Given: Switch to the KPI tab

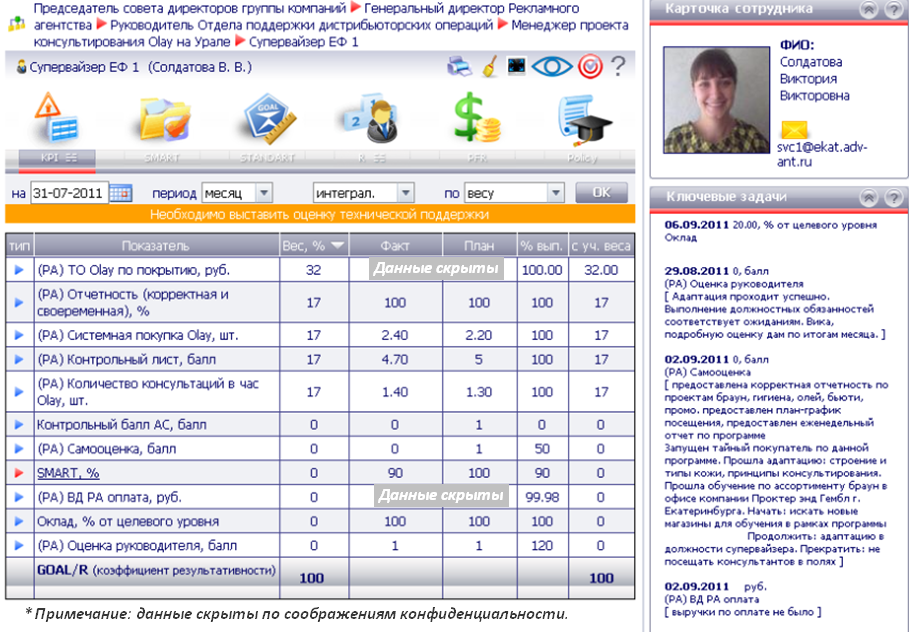Looking at the screenshot, I should 57,158.
